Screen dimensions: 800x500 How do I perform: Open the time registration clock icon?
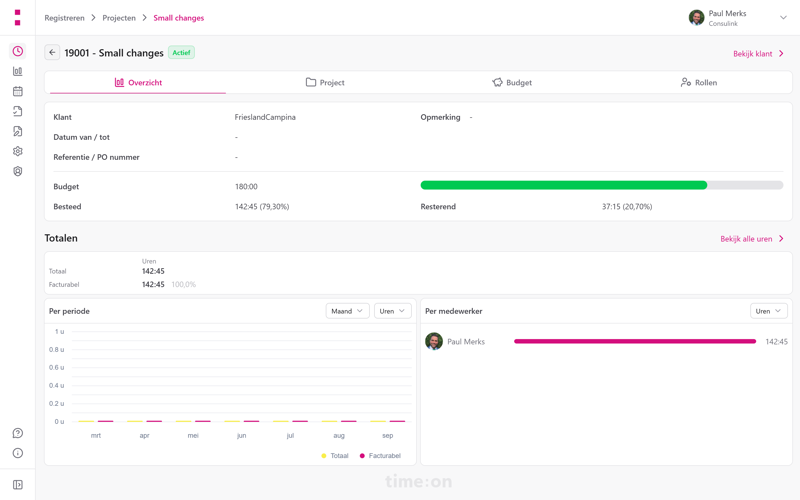pos(17,51)
